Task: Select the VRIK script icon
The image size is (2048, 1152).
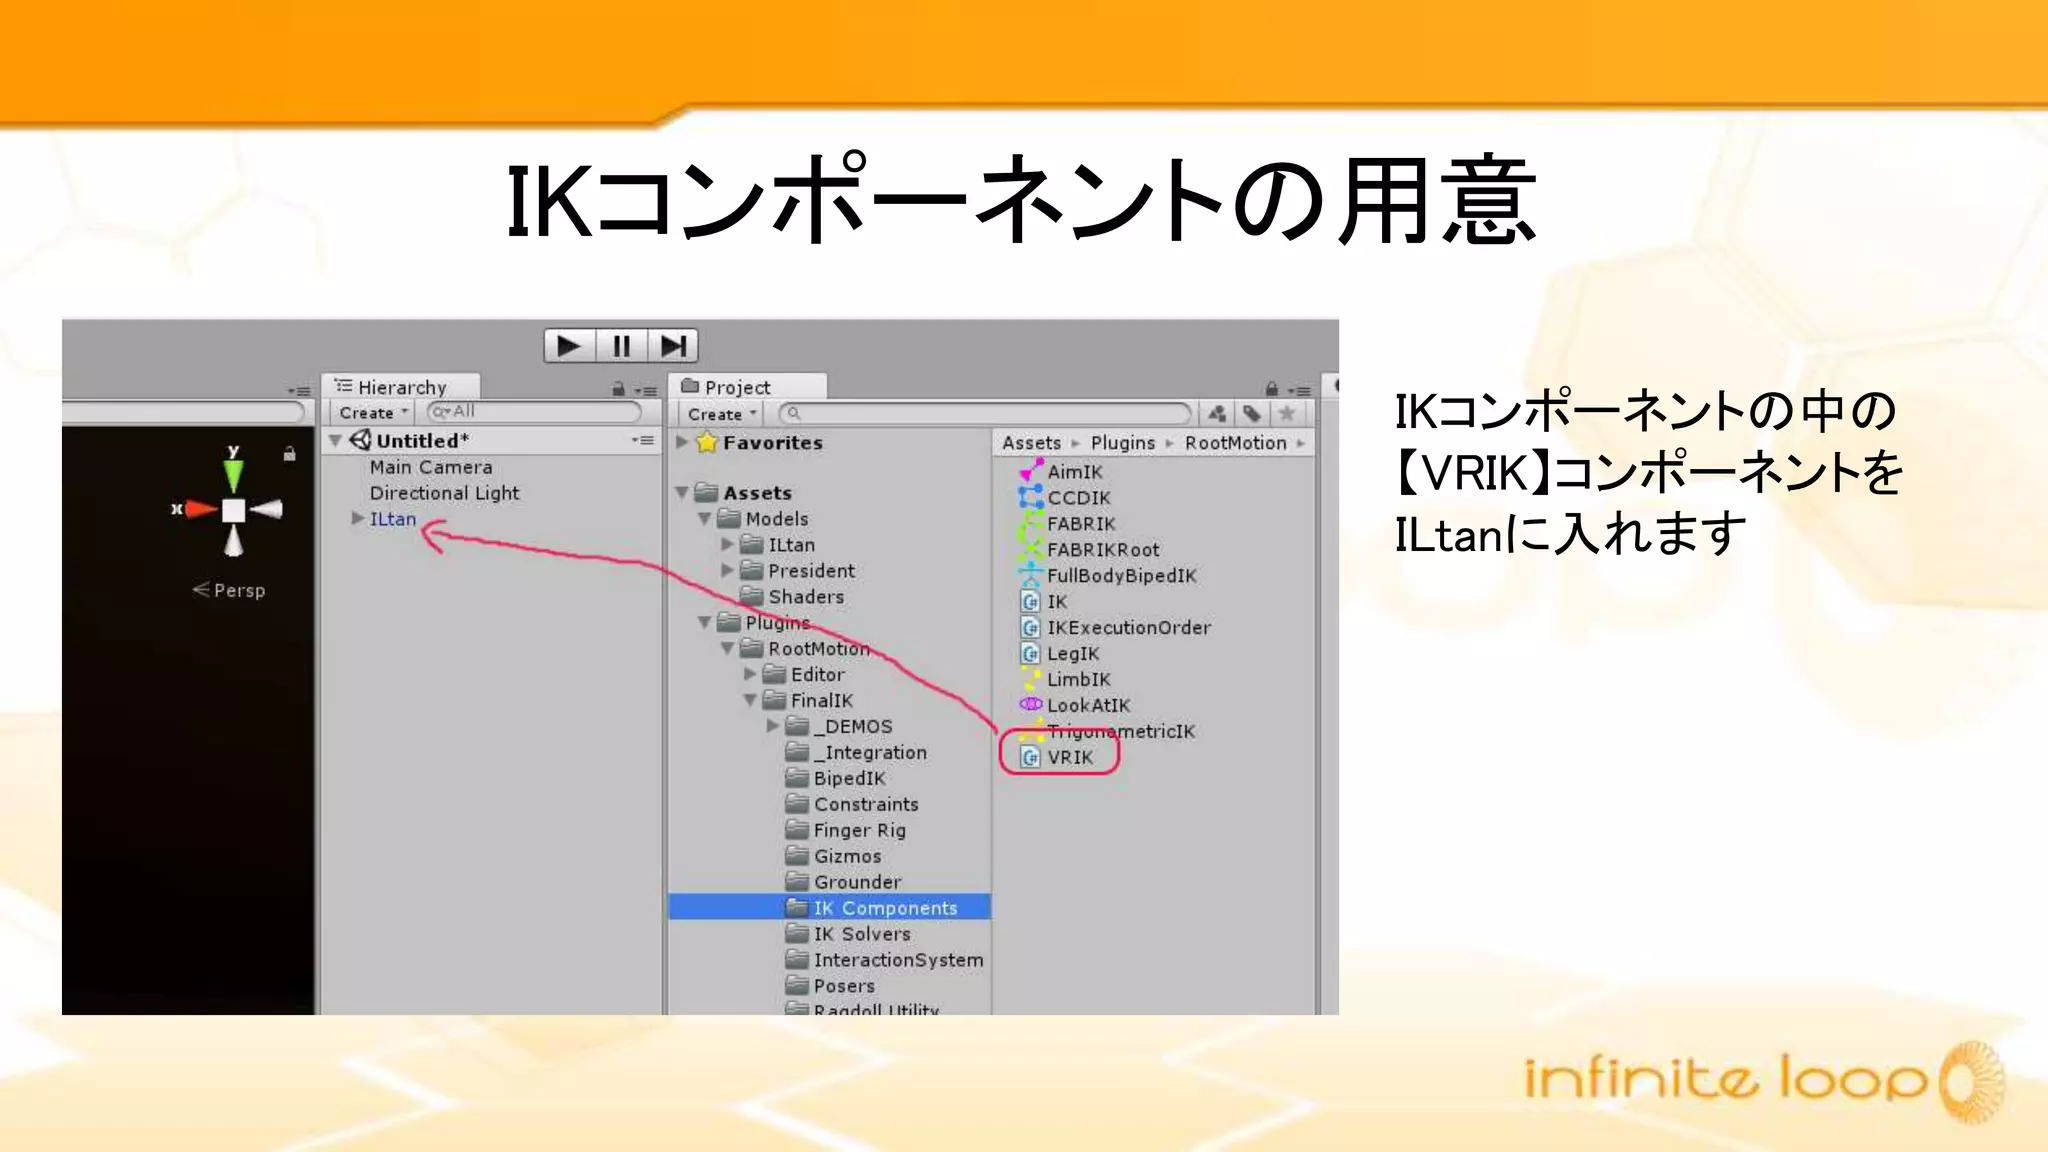Action: (x=1030, y=757)
